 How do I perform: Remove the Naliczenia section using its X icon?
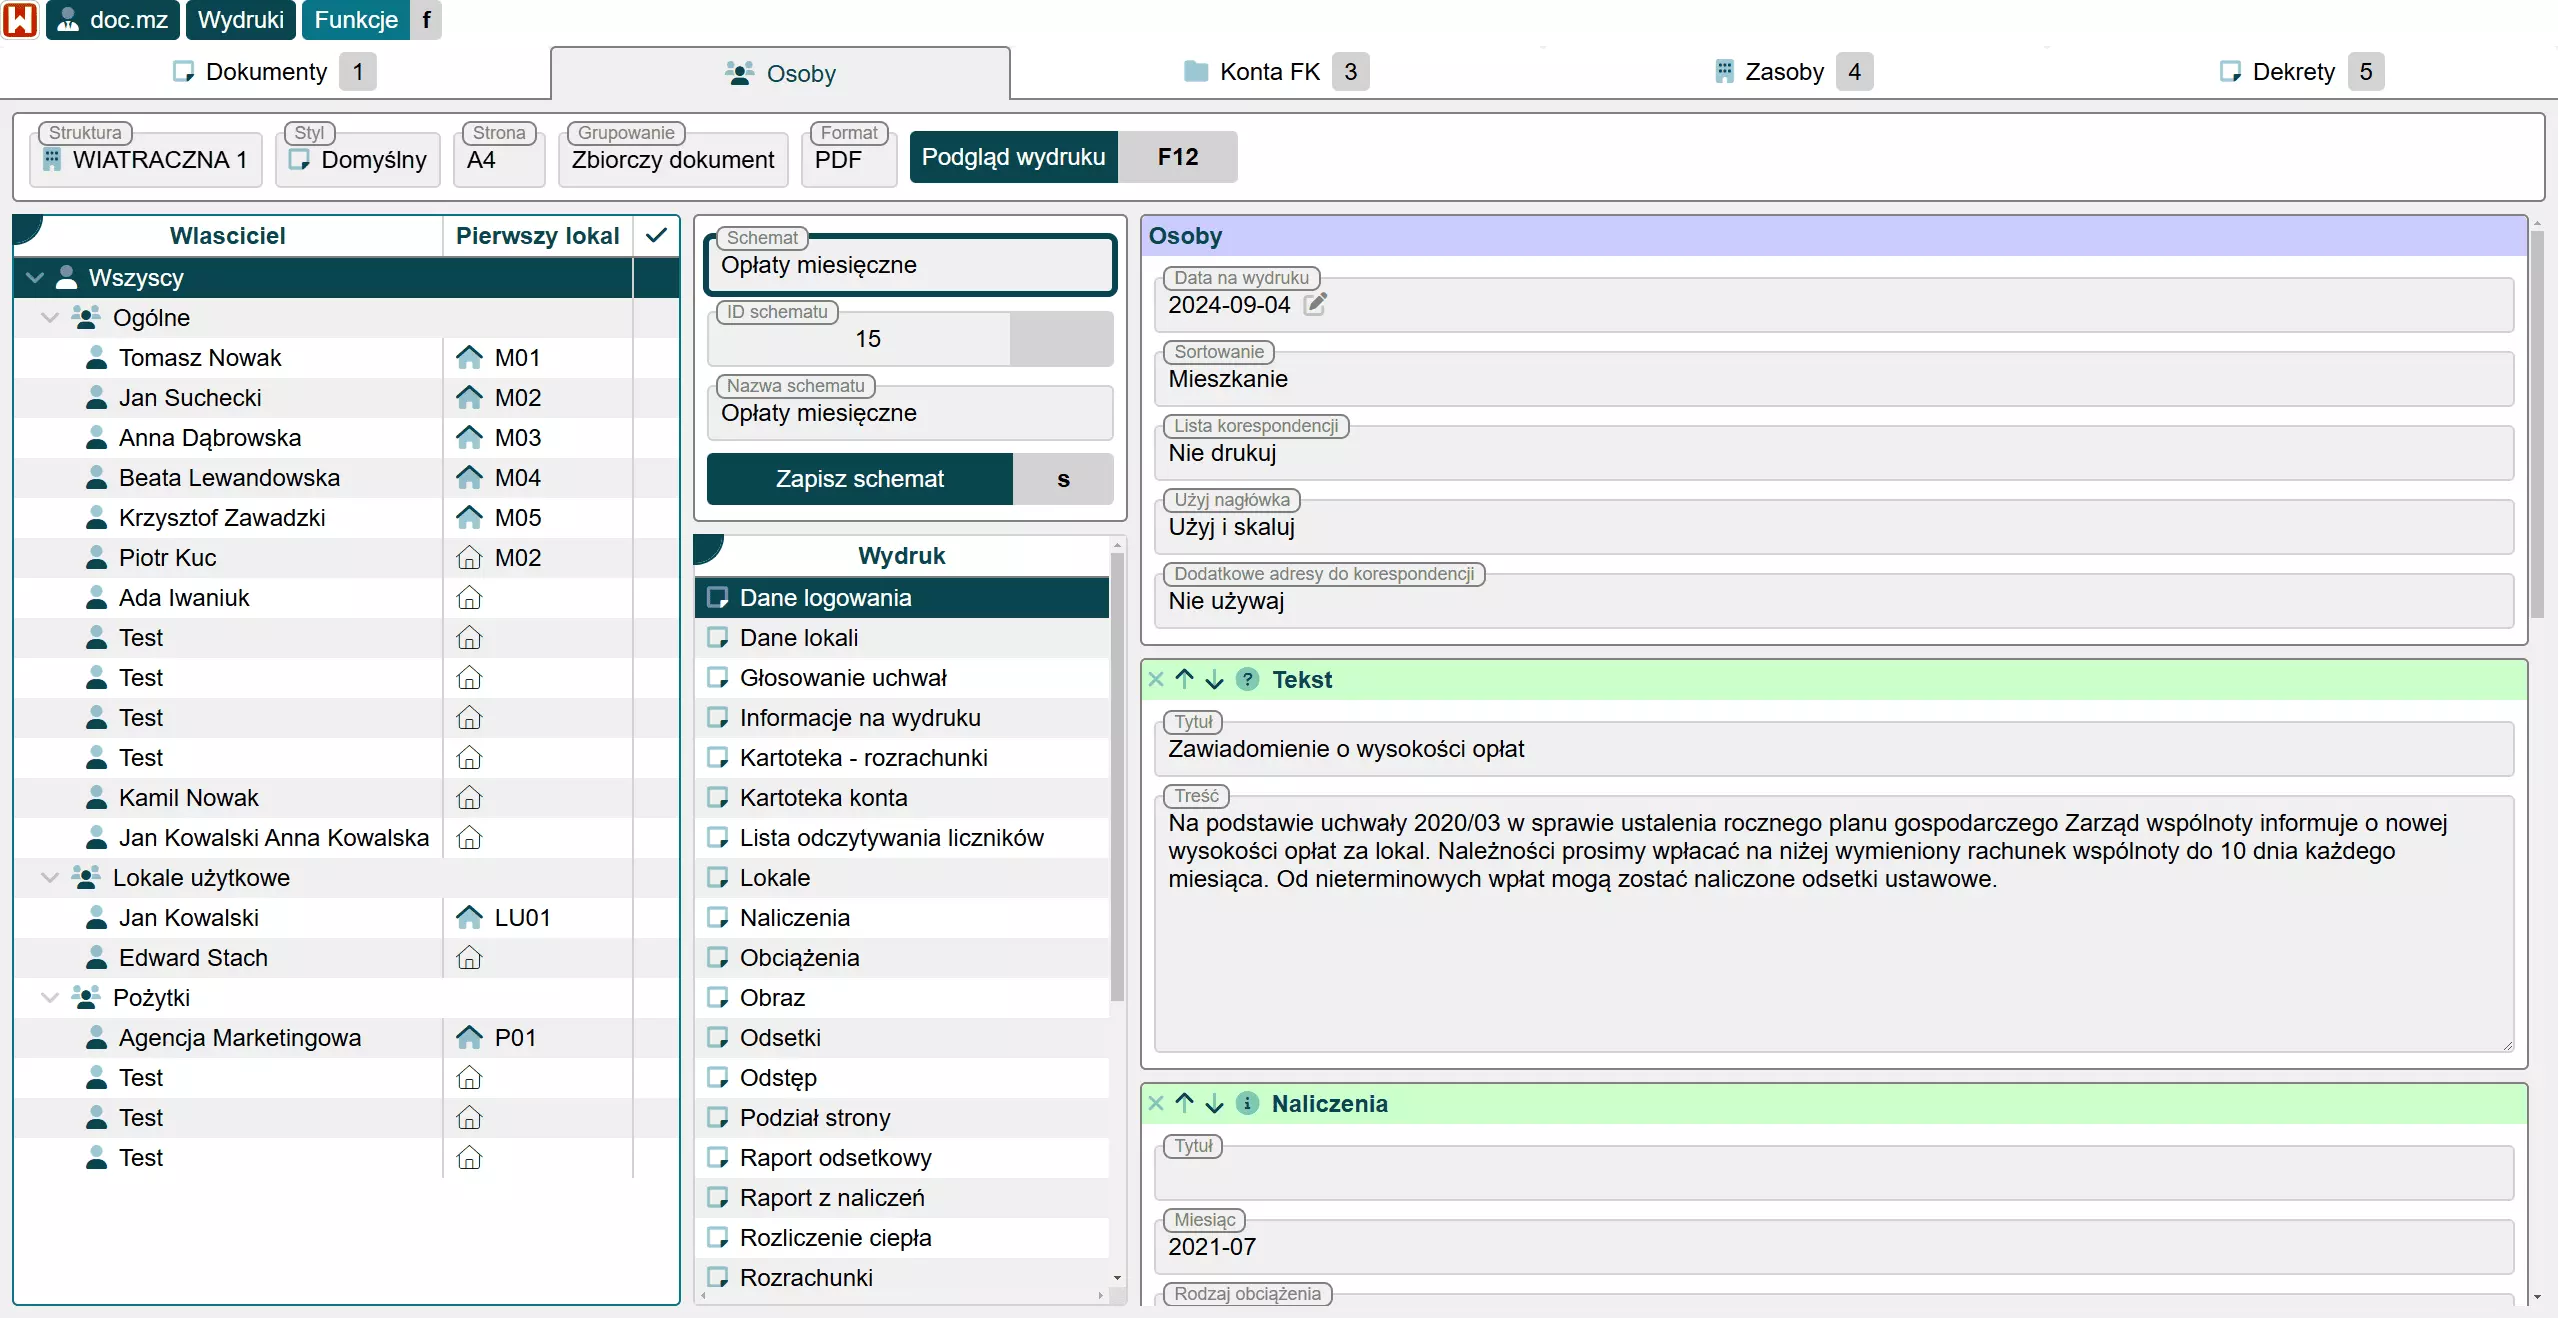1156,1104
